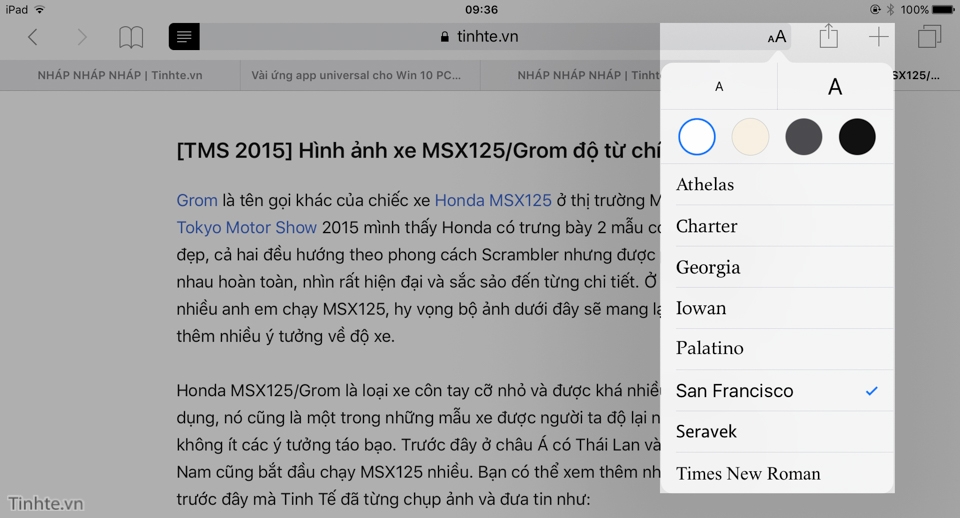
Task: Tap the aA text appearance button
Action: tap(776, 37)
